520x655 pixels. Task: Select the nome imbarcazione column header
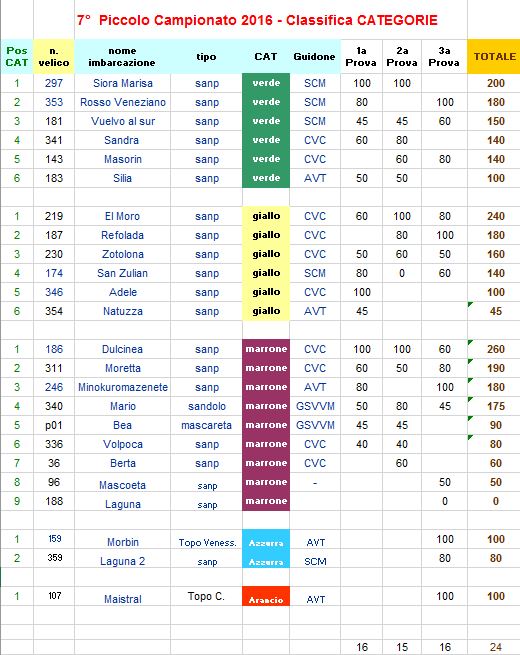click(122, 56)
